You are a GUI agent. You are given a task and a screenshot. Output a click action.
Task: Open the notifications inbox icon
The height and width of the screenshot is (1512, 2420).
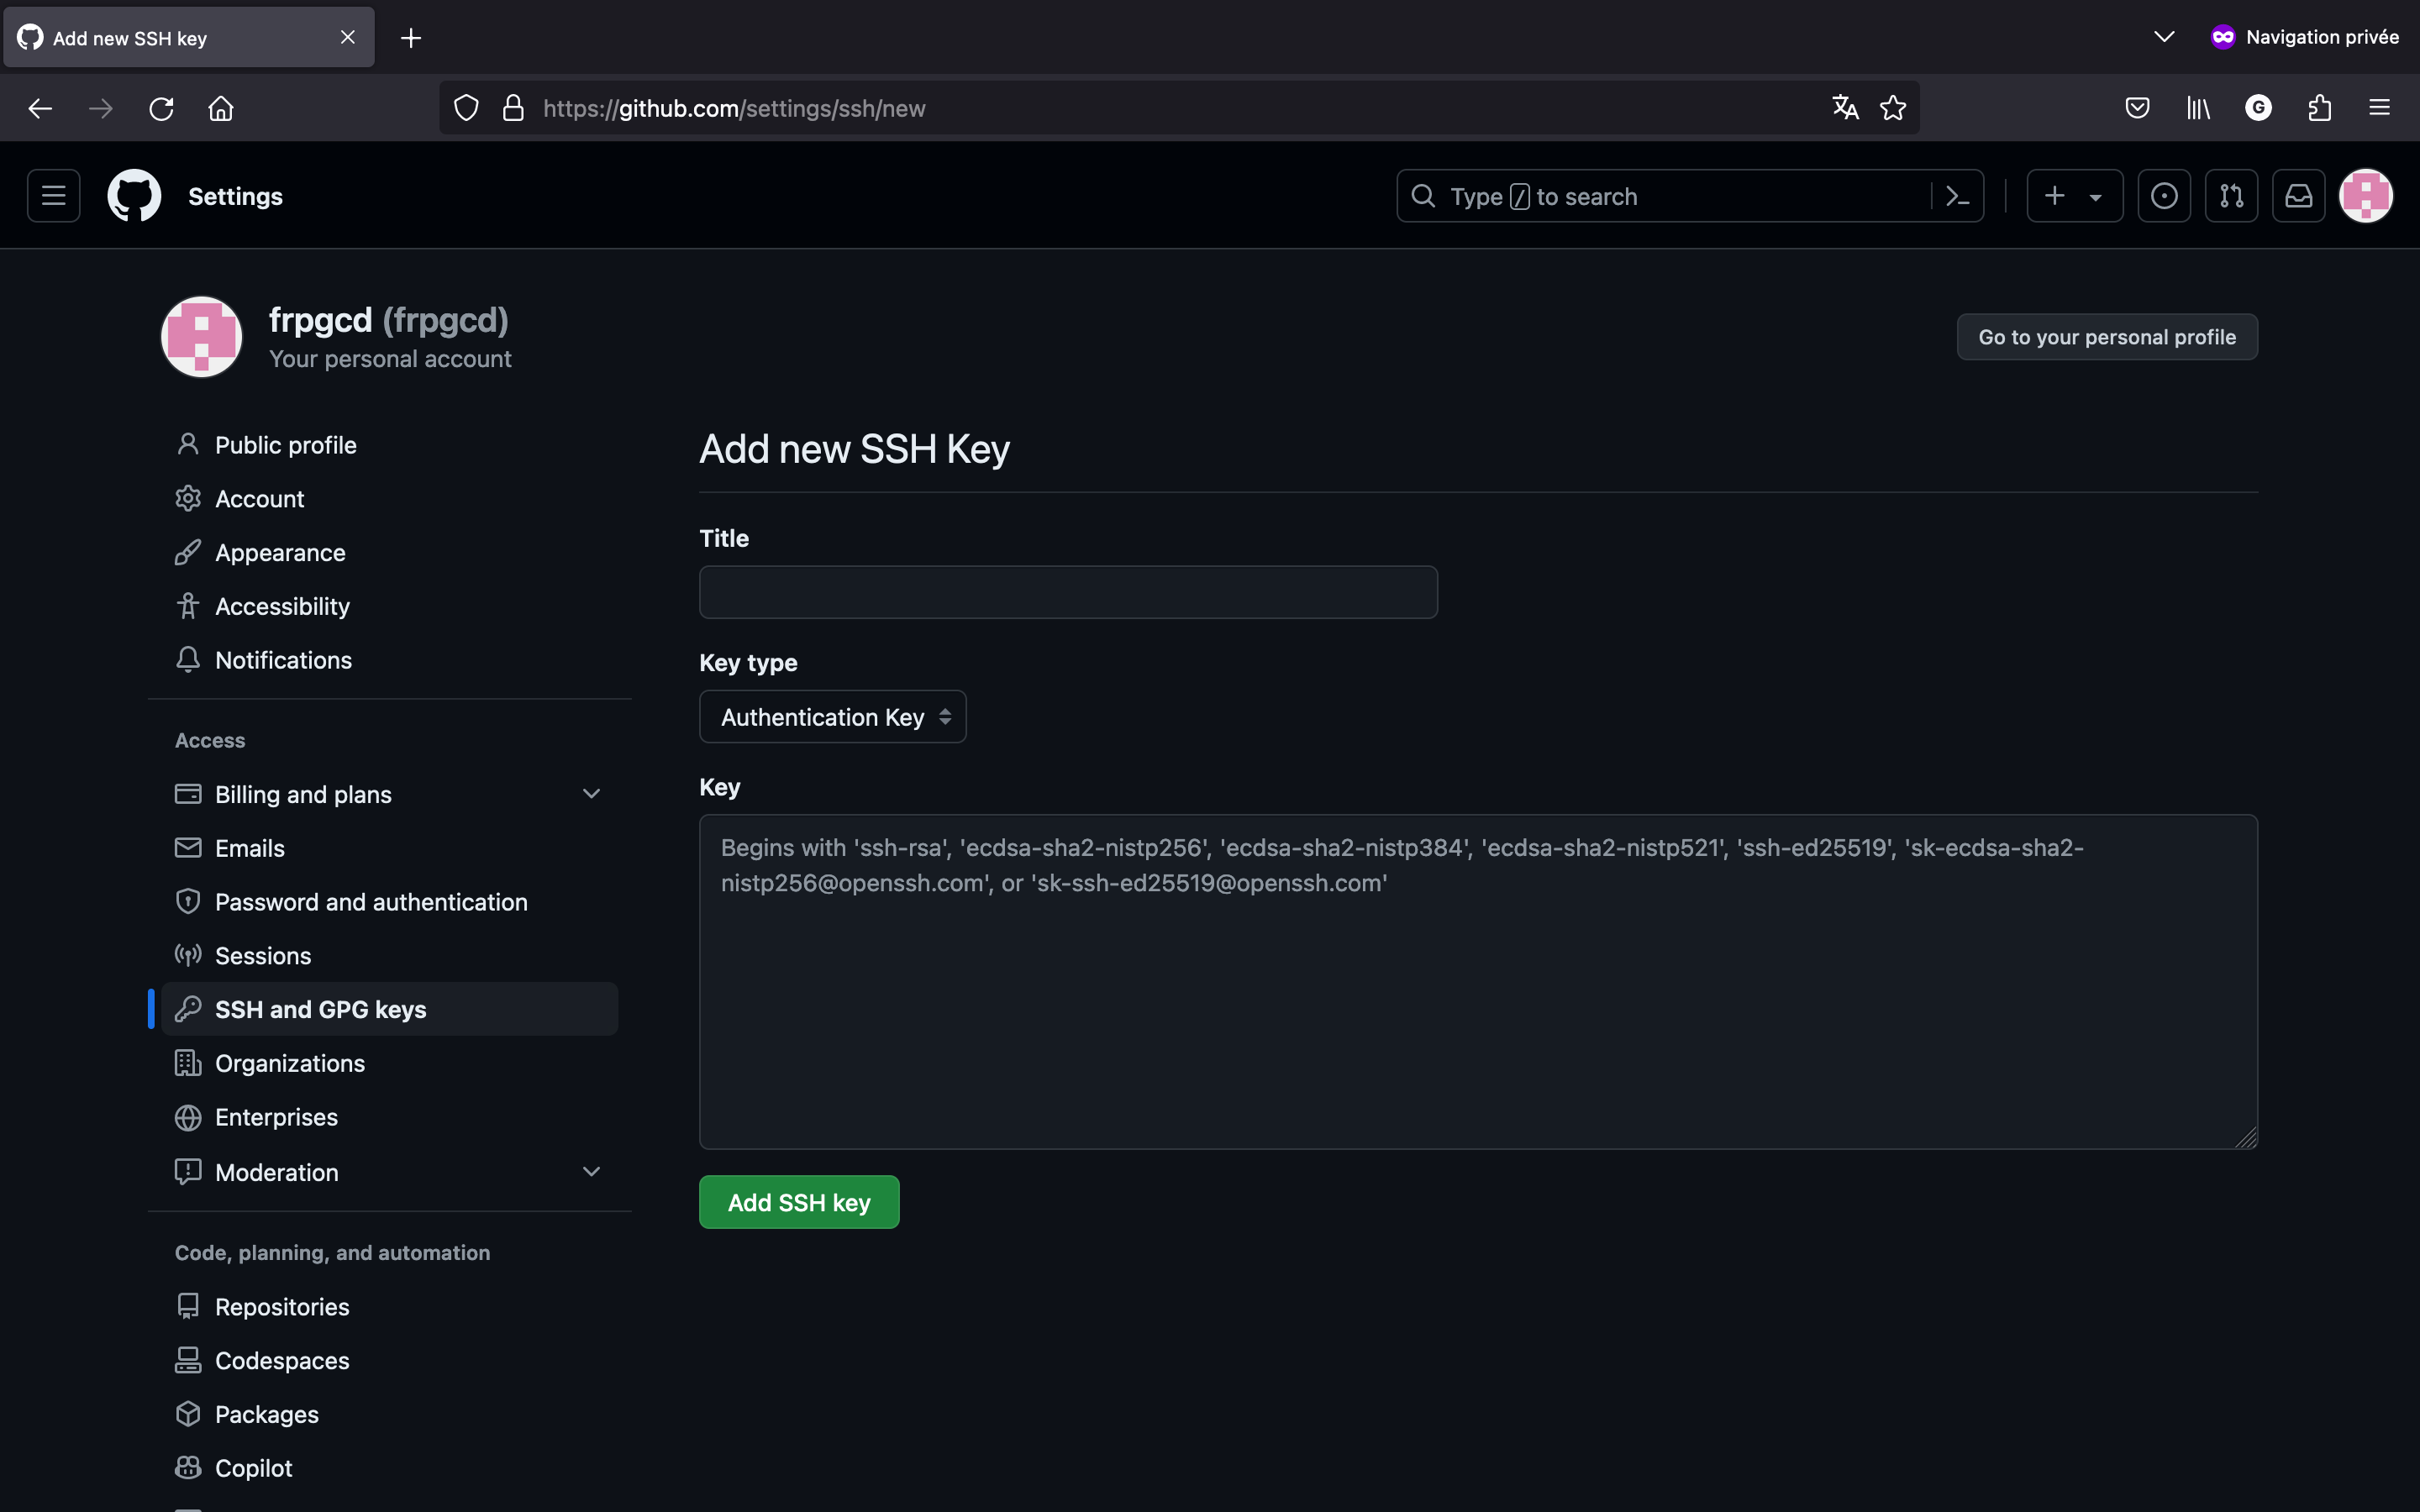pos(2298,196)
